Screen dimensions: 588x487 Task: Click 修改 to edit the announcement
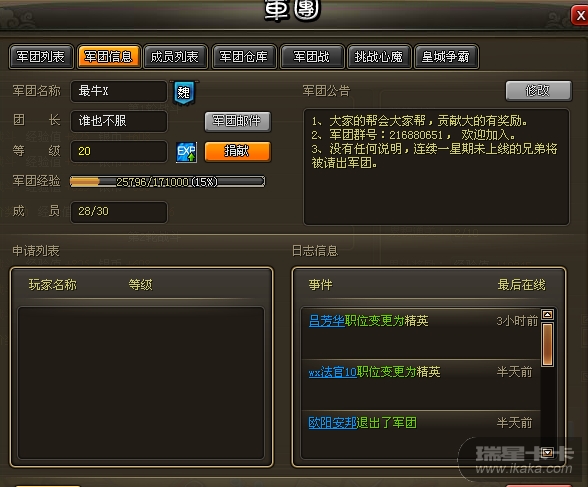coord(538,91)
